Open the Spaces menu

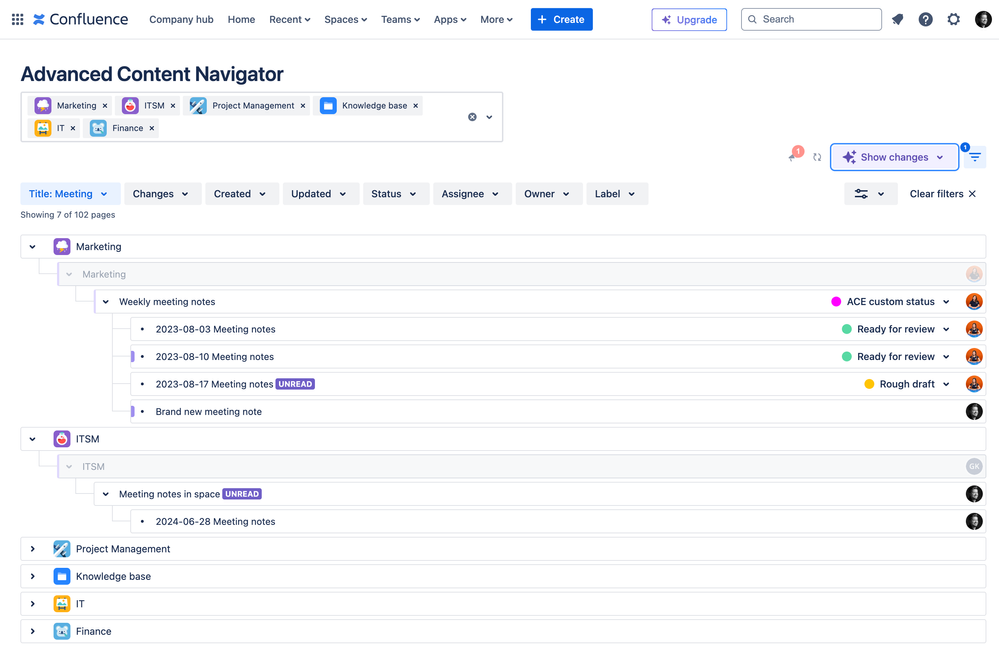point(345,19)
